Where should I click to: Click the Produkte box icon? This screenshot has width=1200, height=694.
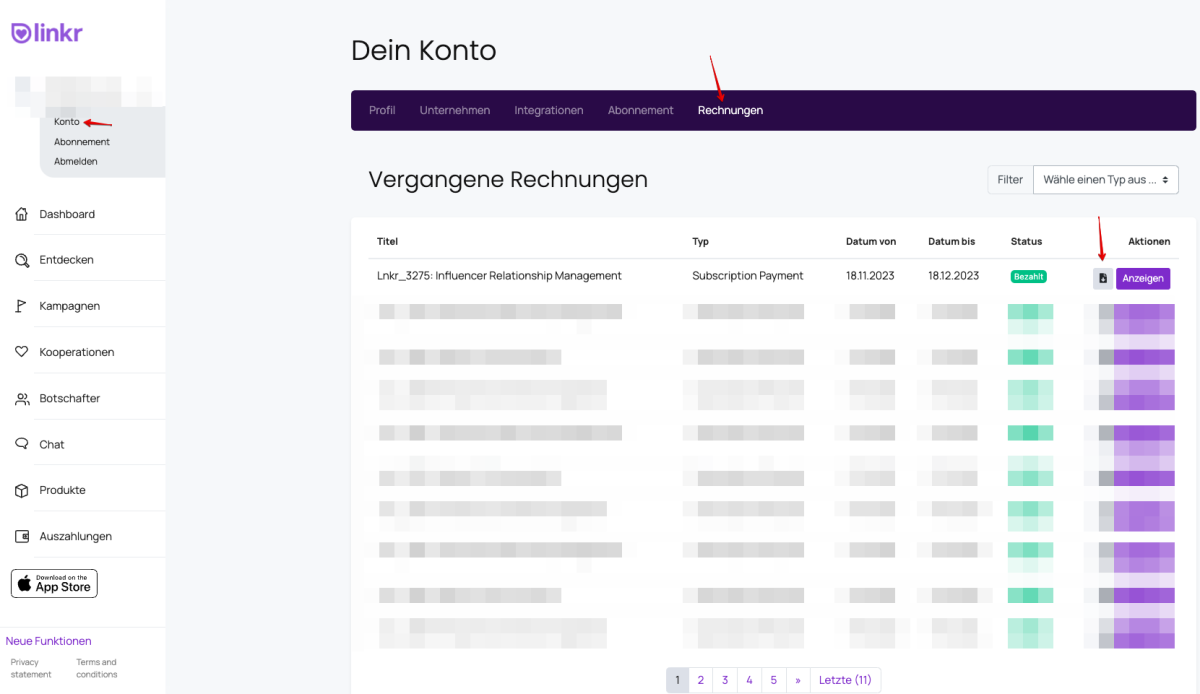pyautogui.click(x=22, y=490)
